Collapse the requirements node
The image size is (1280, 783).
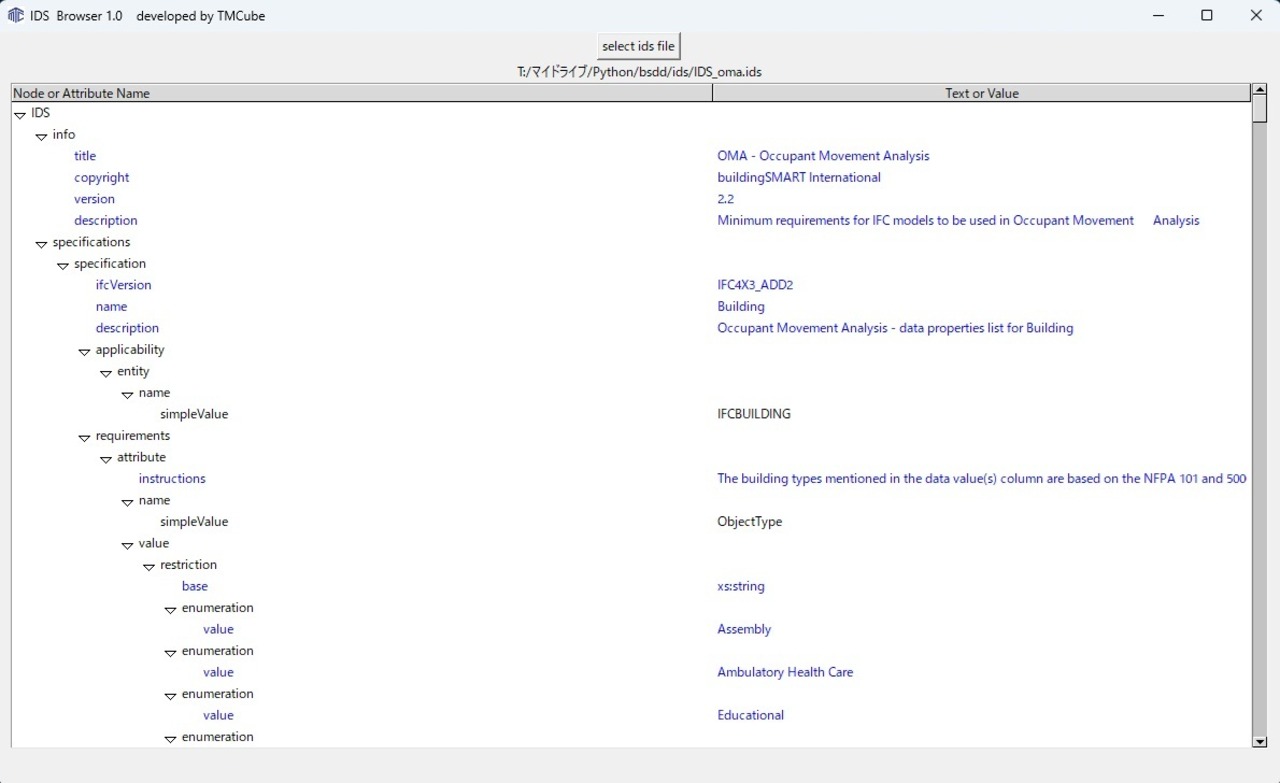84,437
